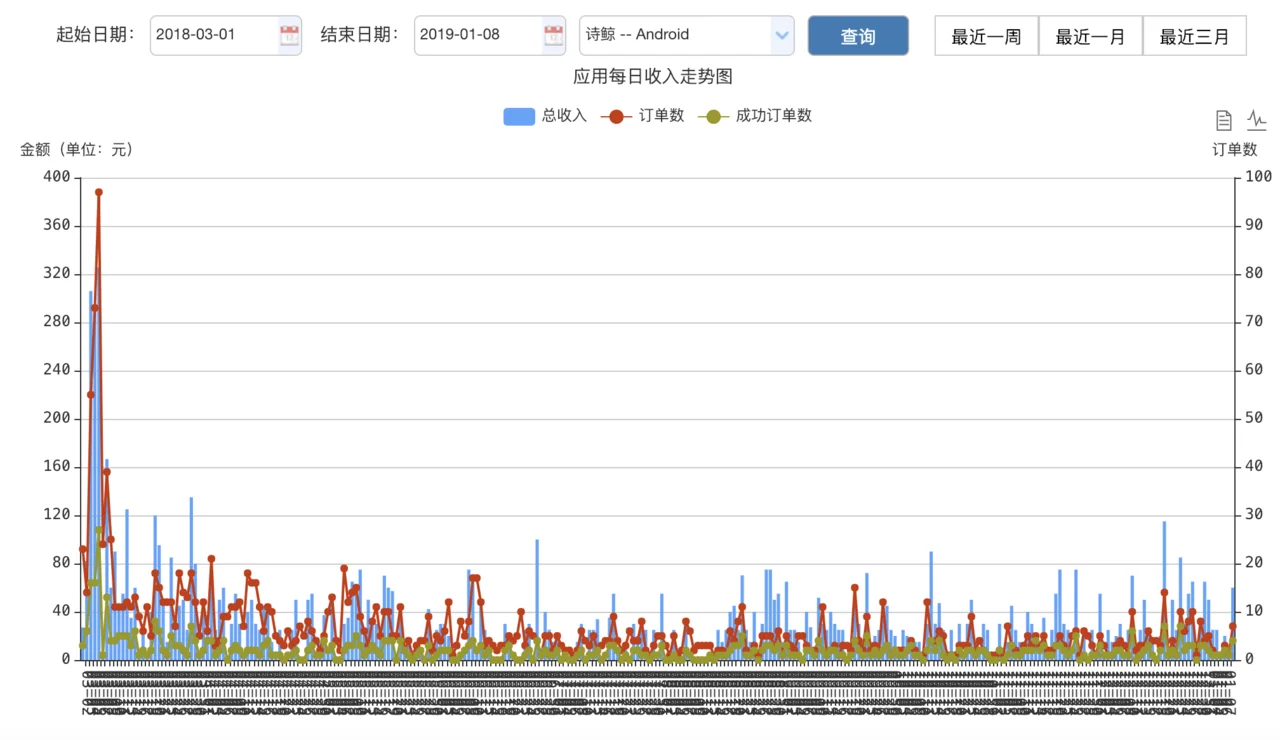Click the 查询 search button
Screen dimensions: 1280x740
[858, 36]
